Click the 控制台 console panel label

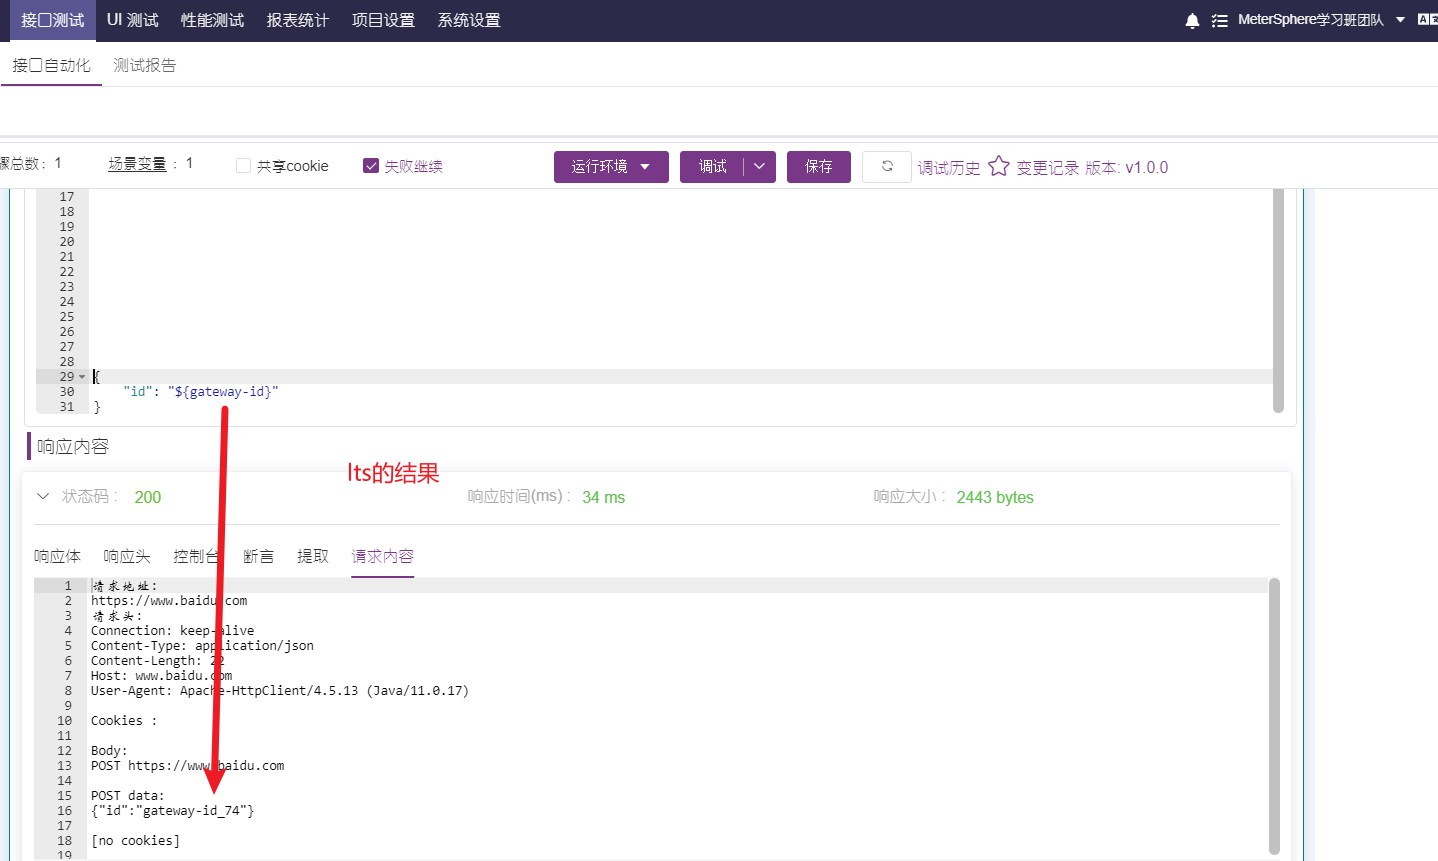(197, 555)
